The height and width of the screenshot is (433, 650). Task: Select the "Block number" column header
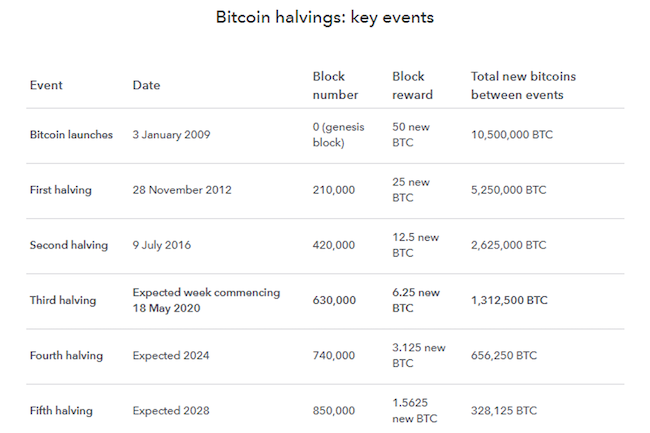coord(332,85)
